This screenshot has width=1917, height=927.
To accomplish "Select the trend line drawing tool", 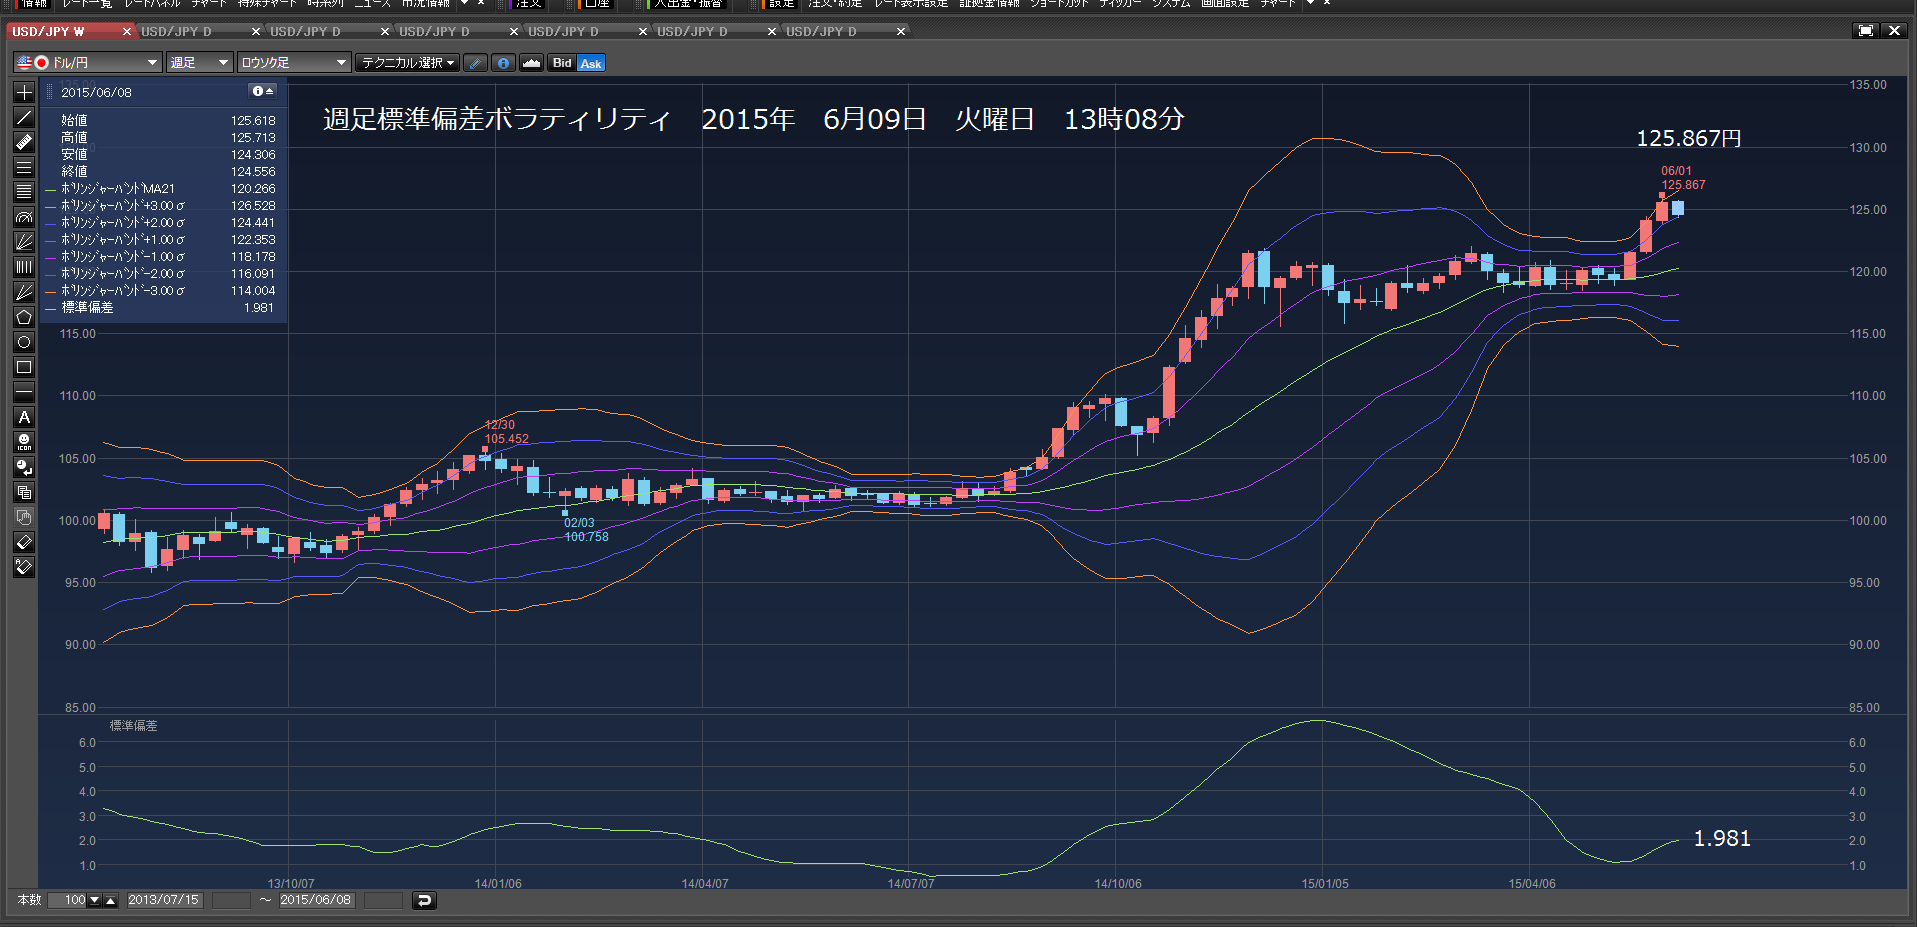I will click(x=24, y=118).
